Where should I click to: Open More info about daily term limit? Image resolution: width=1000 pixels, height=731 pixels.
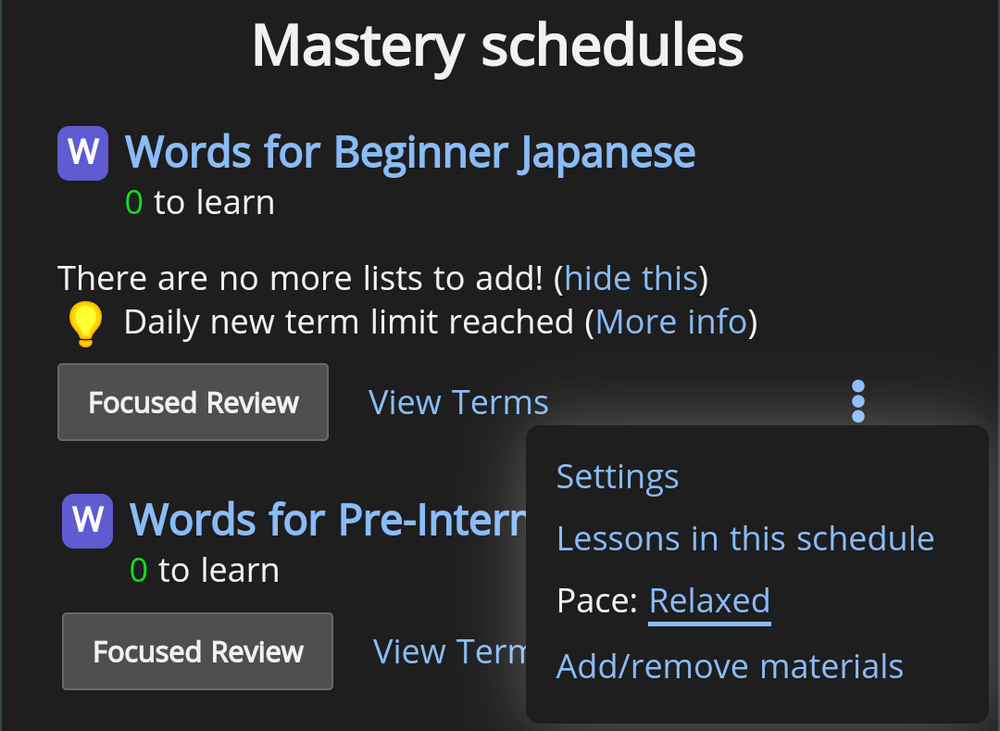(x=671, y=322)
